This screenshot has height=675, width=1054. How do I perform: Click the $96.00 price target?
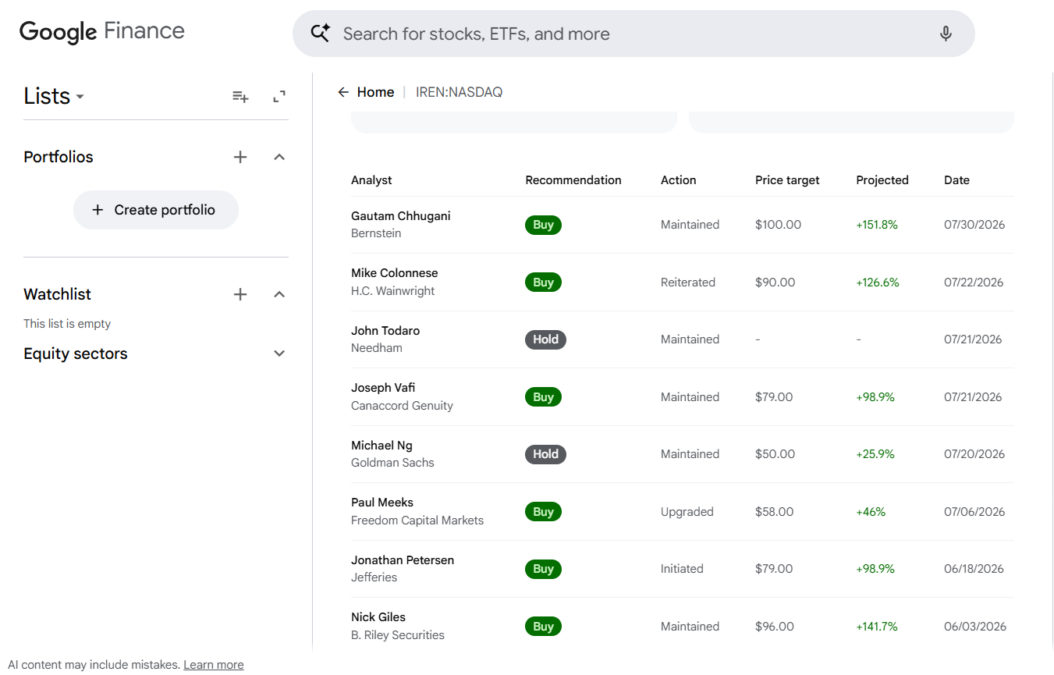tap(774, 627)
